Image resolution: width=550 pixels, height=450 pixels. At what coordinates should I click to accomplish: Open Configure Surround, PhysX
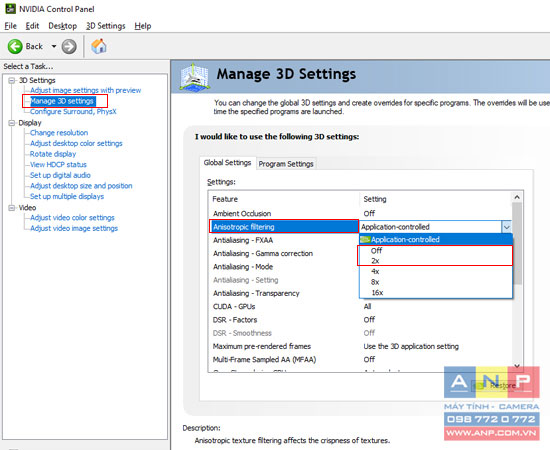pyautogui.click(x=73, y=112)
